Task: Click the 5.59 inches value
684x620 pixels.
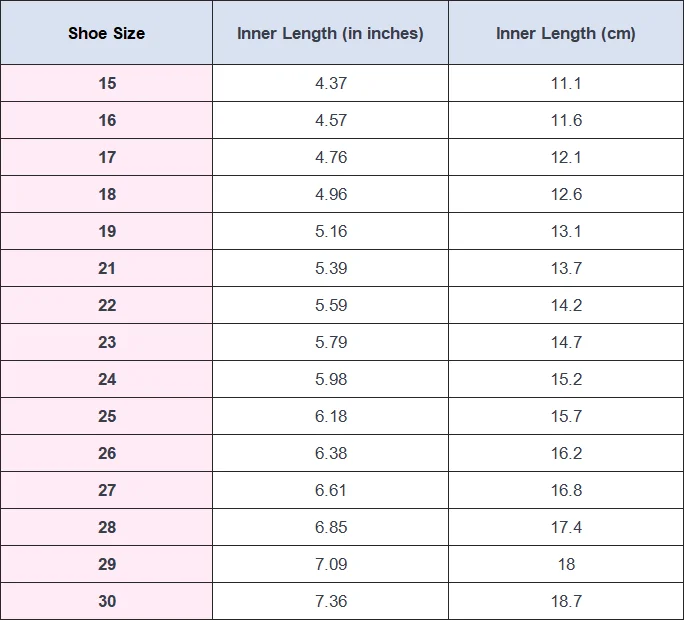Action: tap(331, 305)
